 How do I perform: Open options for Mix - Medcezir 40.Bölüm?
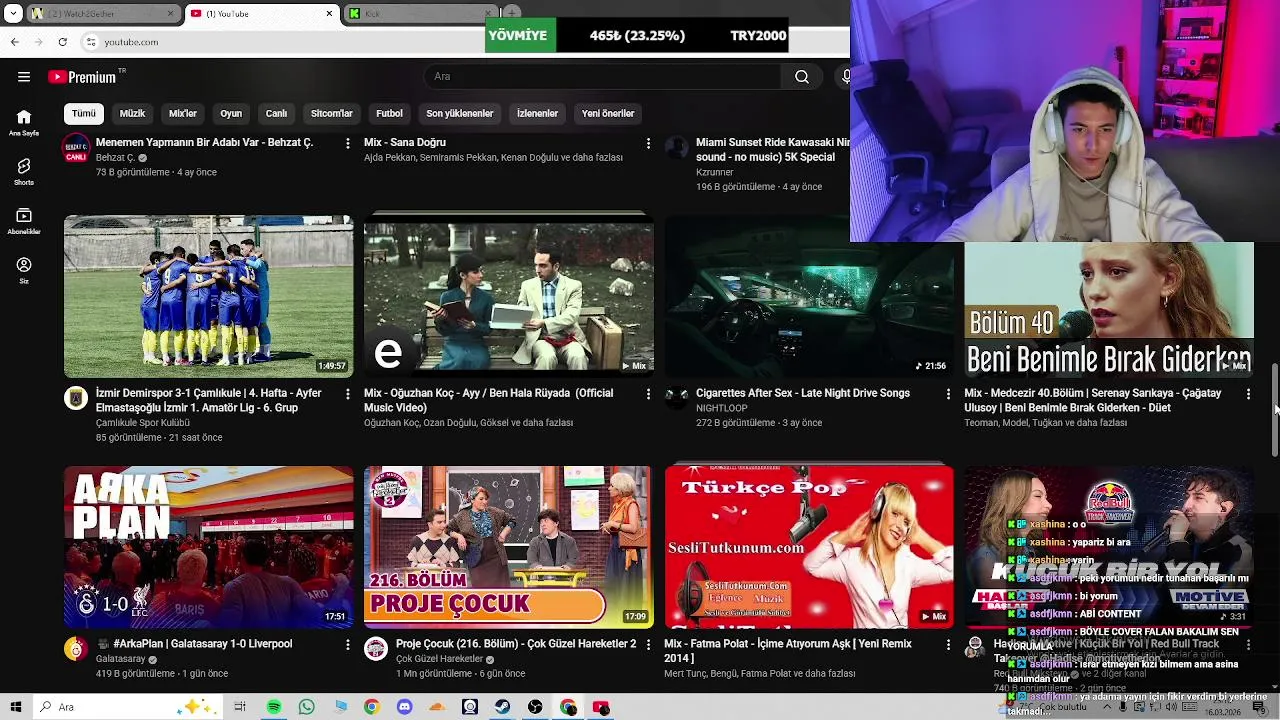click(1248, 394)
